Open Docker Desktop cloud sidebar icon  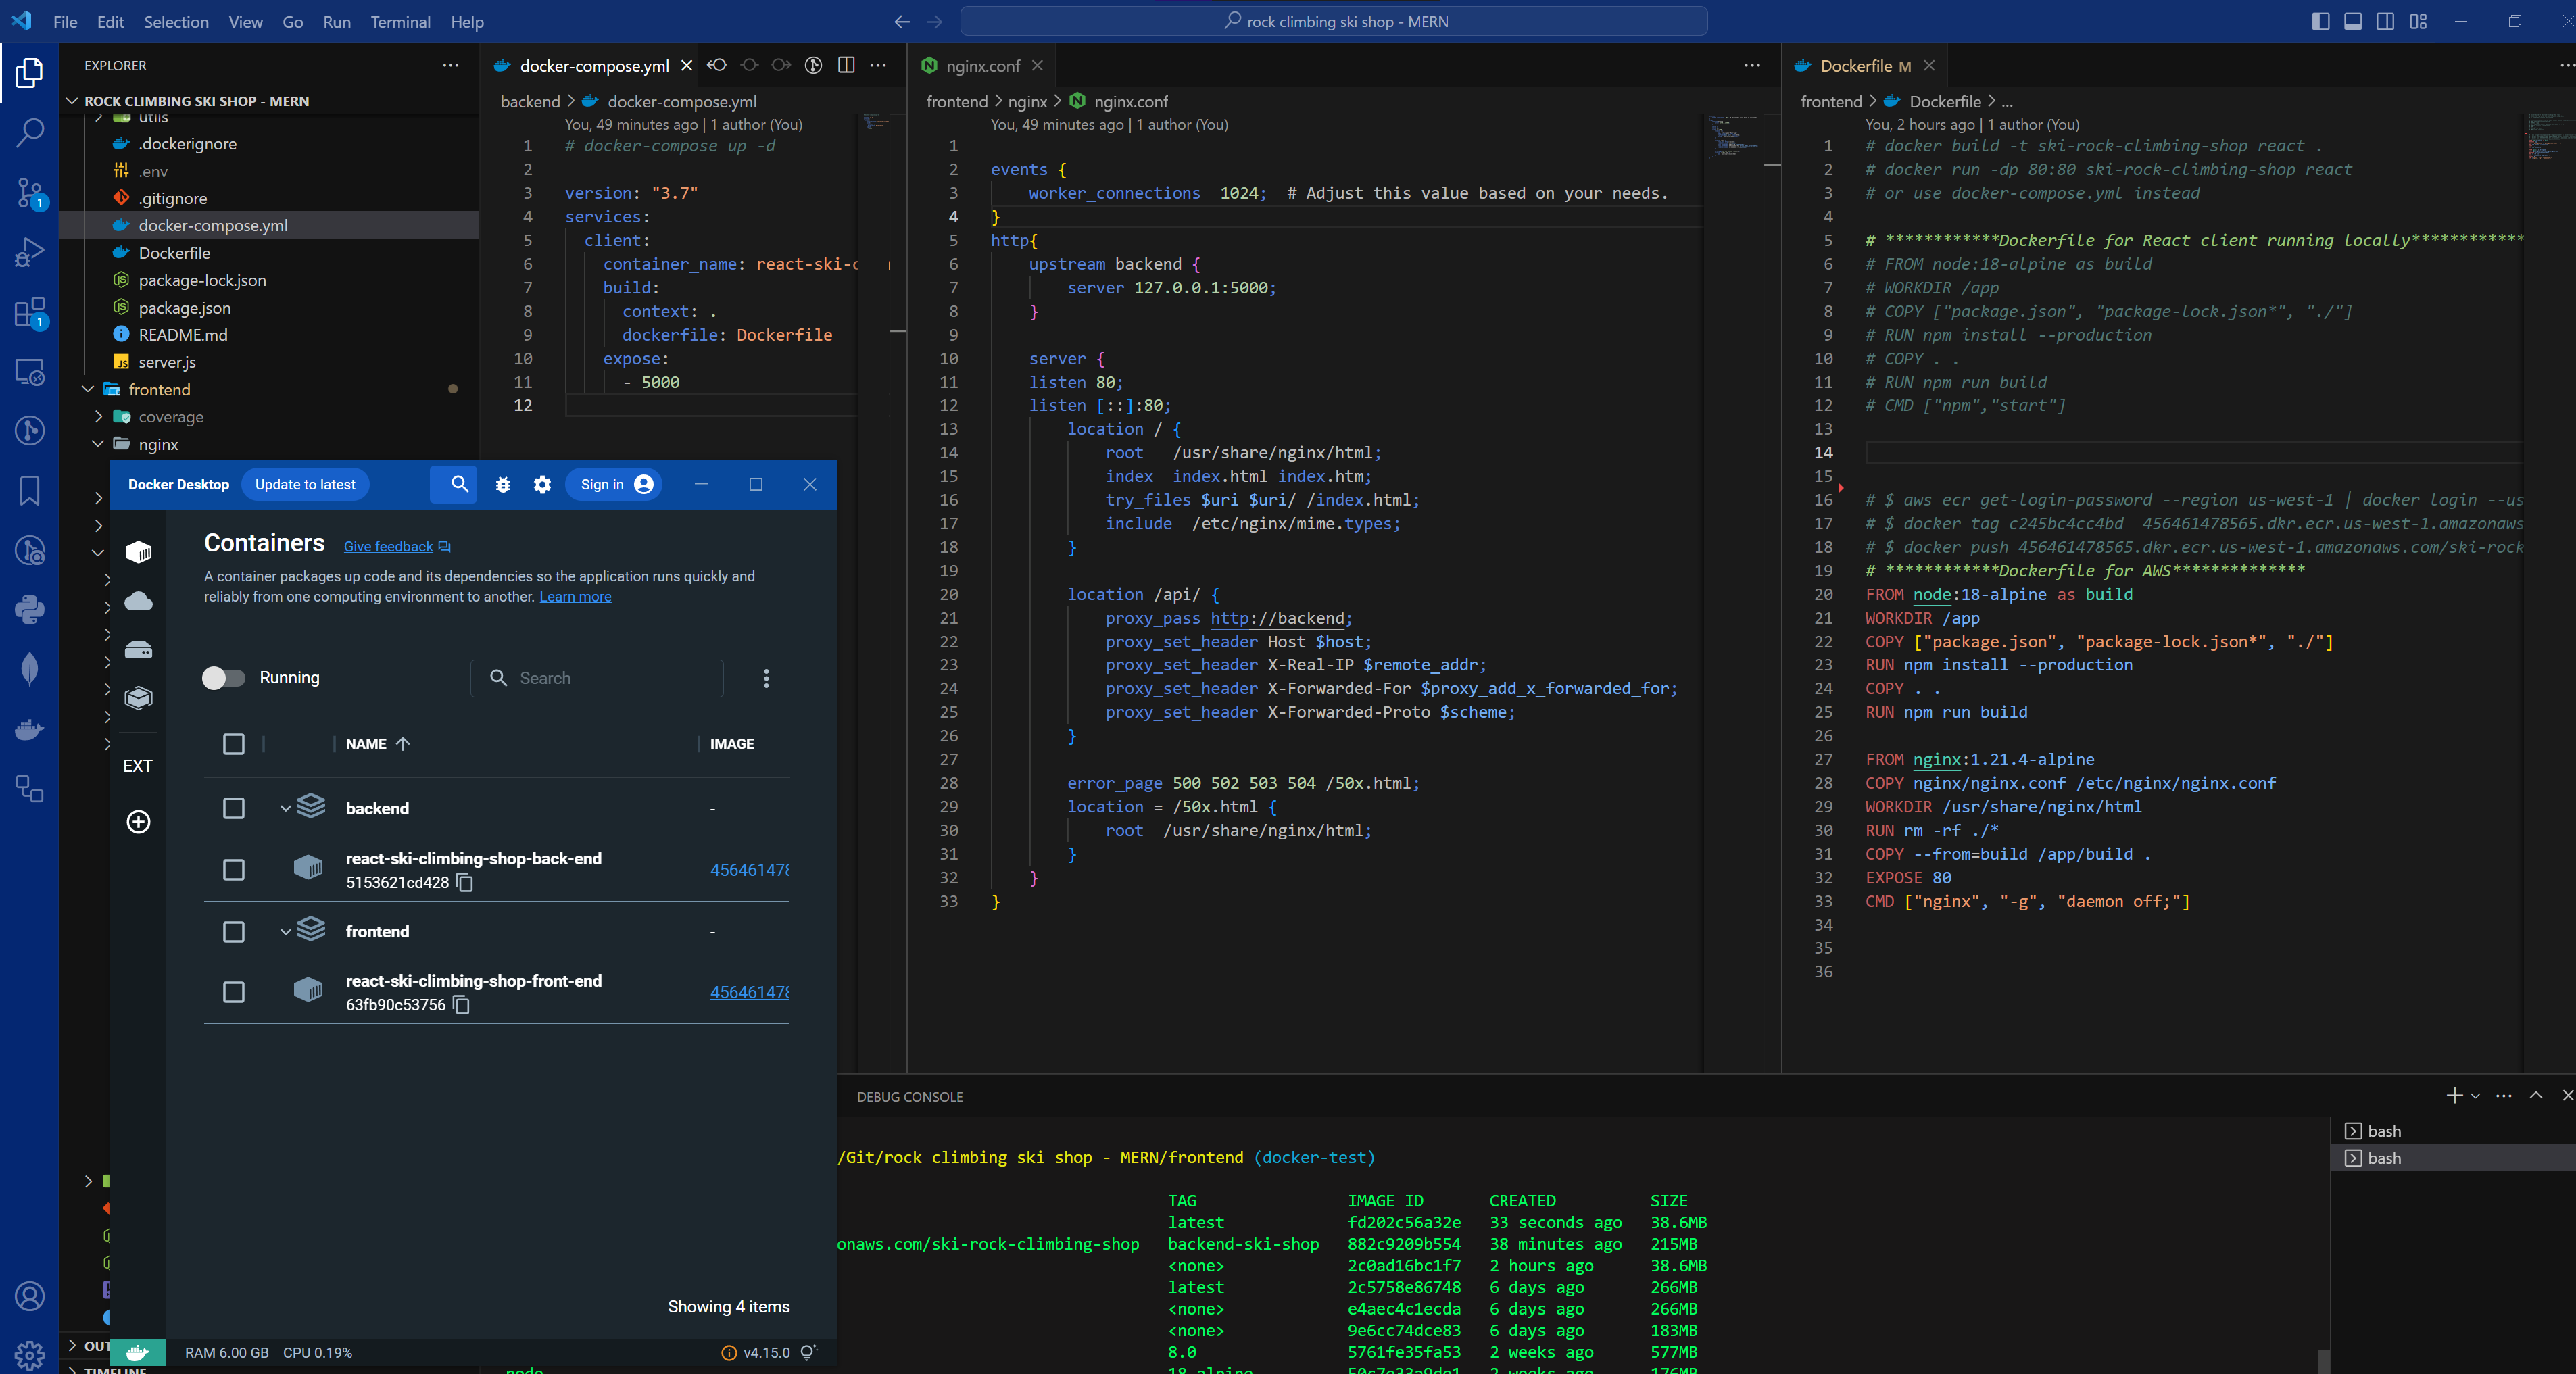pos(138,601)
